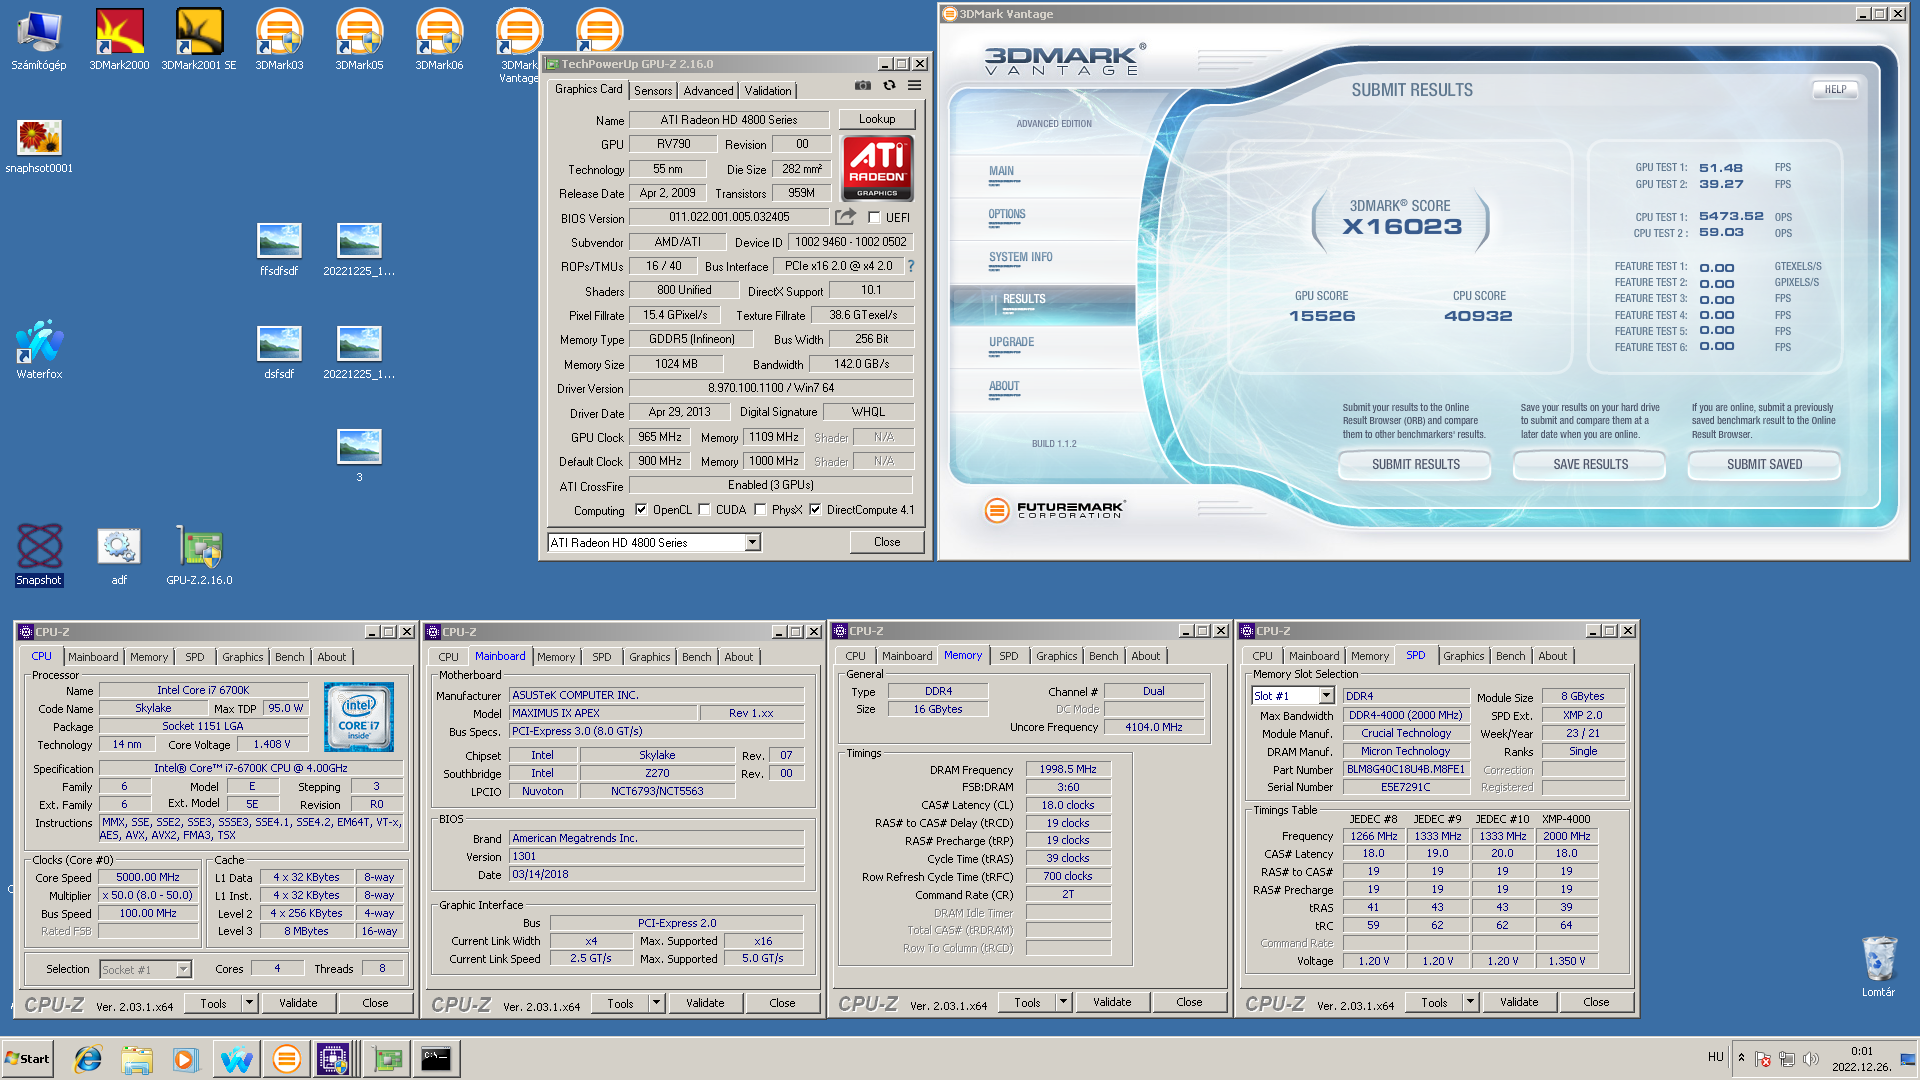
Task: Open UPGRADE section in 3DMark Vantage
Action: point(1011,342)
